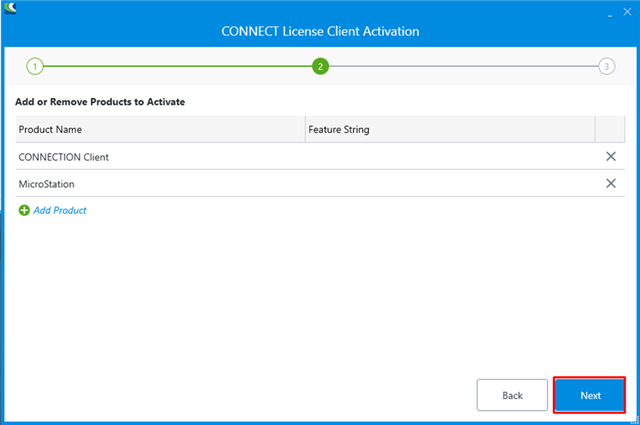Select the step 2 progress indicator
The height and width of the screenshot is (425, 640).
coord(320,67)
